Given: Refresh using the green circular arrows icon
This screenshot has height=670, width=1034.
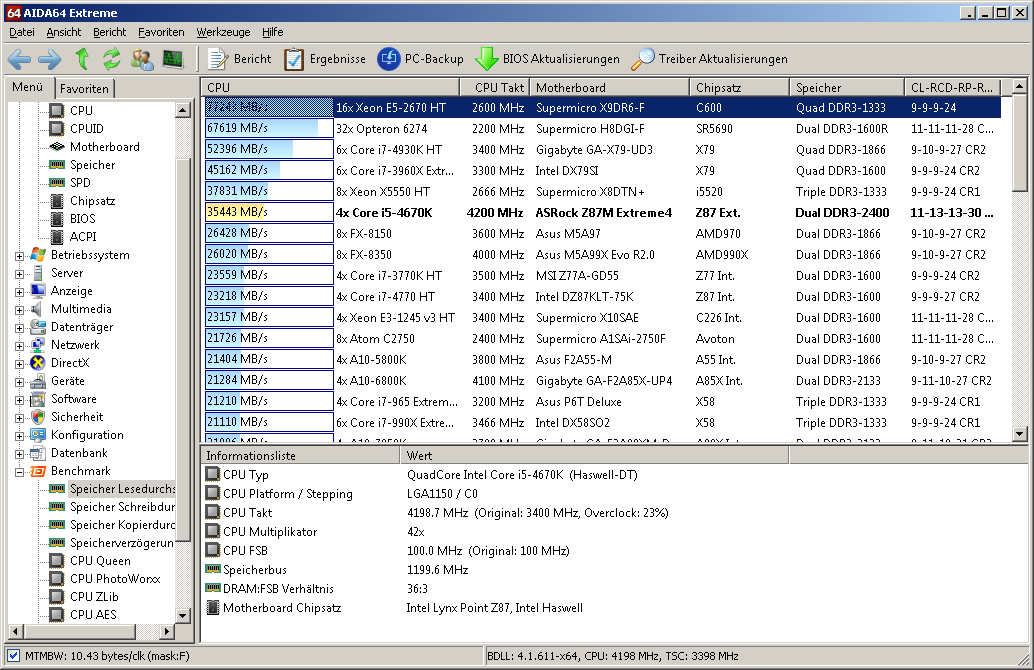Looking at the screenshot, I should pos(112,59).
